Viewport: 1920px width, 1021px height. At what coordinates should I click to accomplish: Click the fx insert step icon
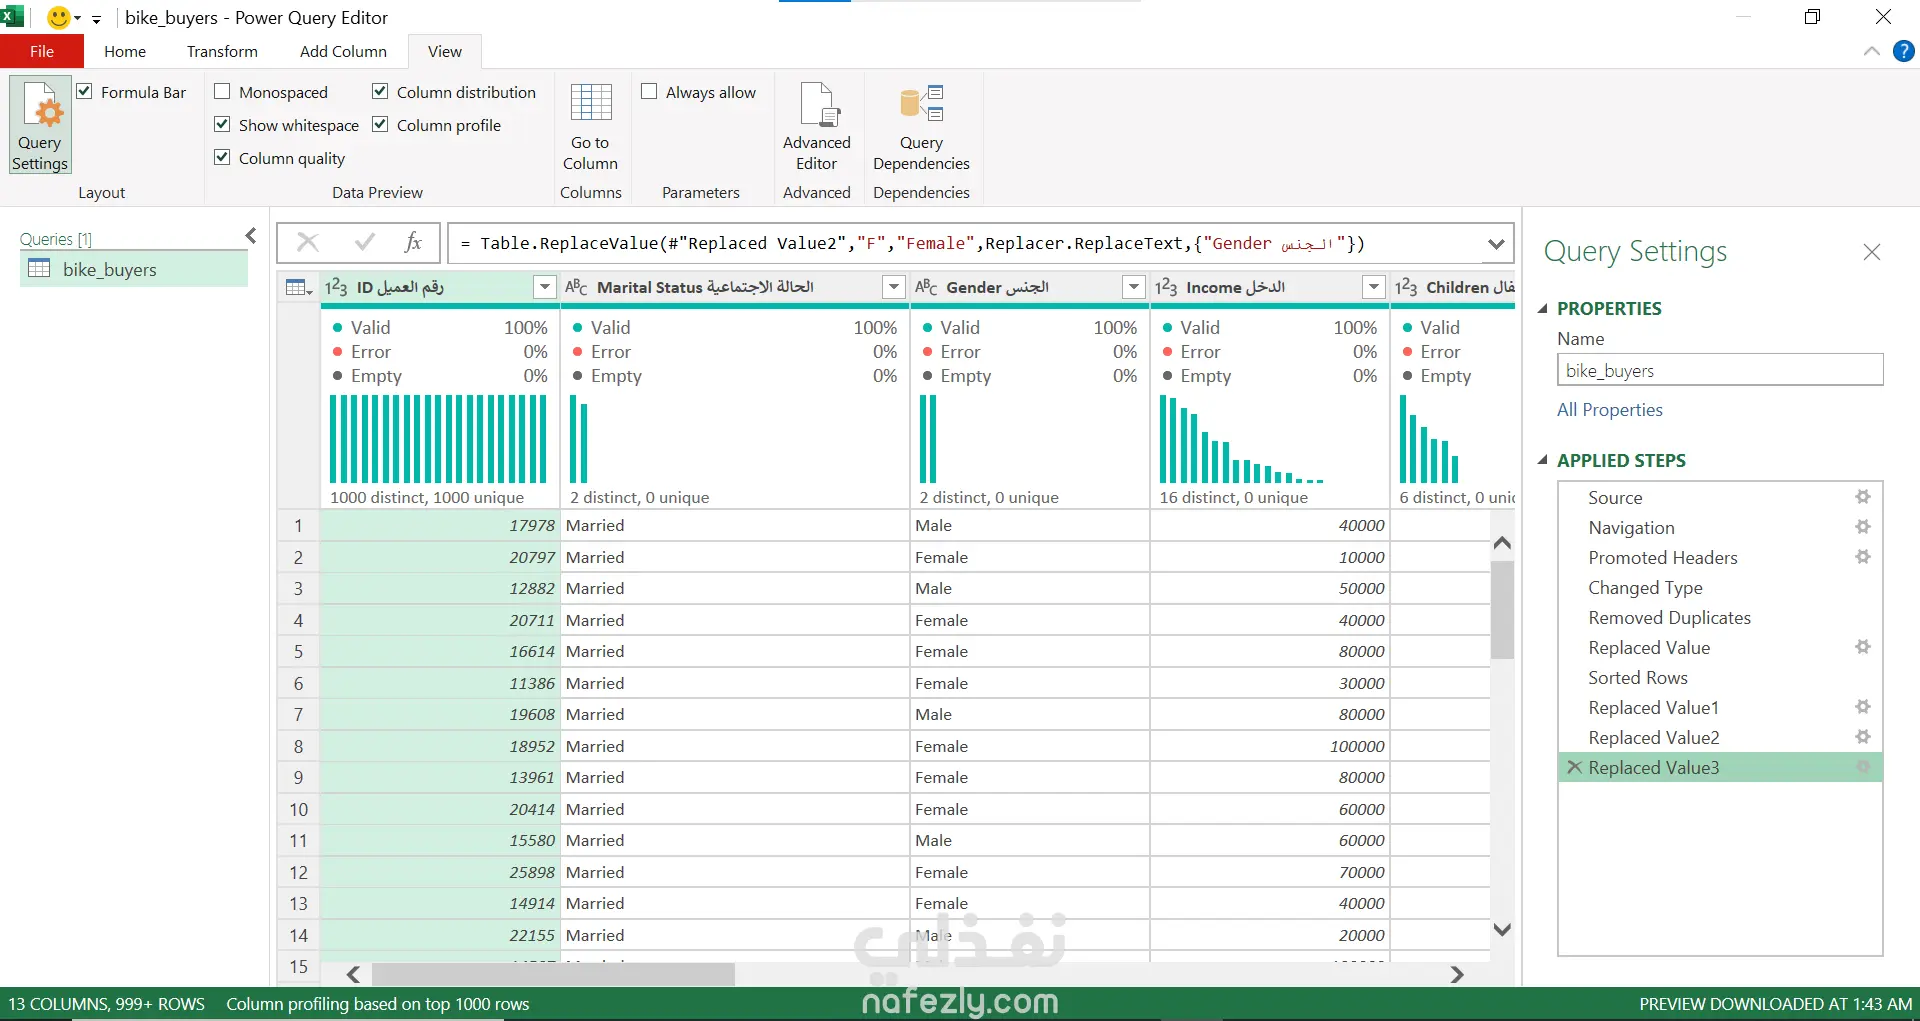[x=412, y=243]
